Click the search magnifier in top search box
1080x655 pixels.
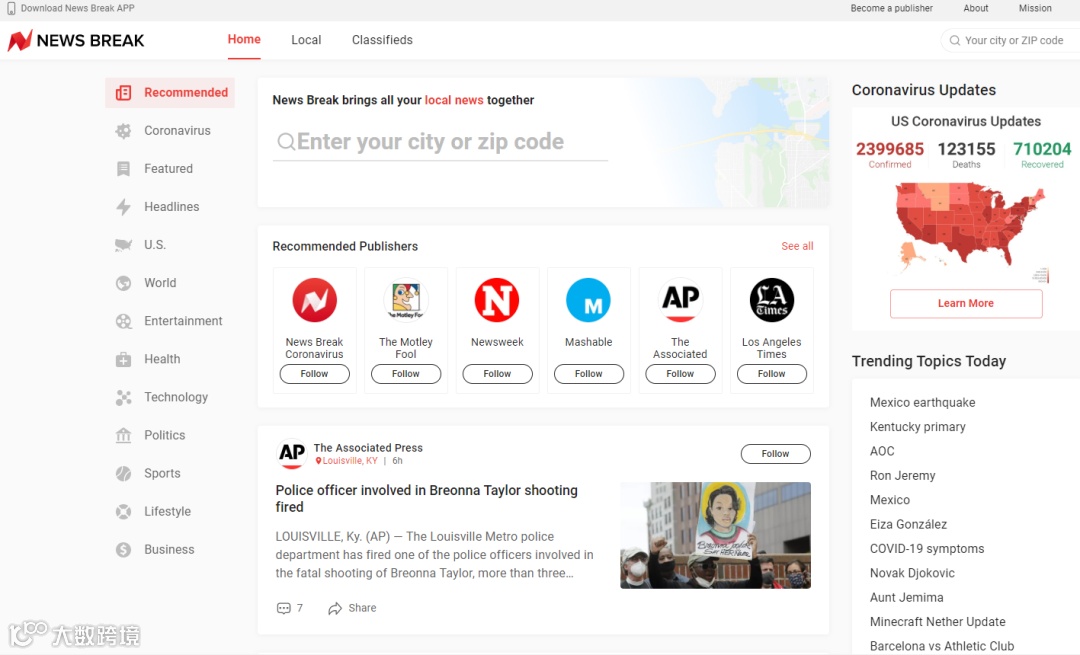(955, 41)
